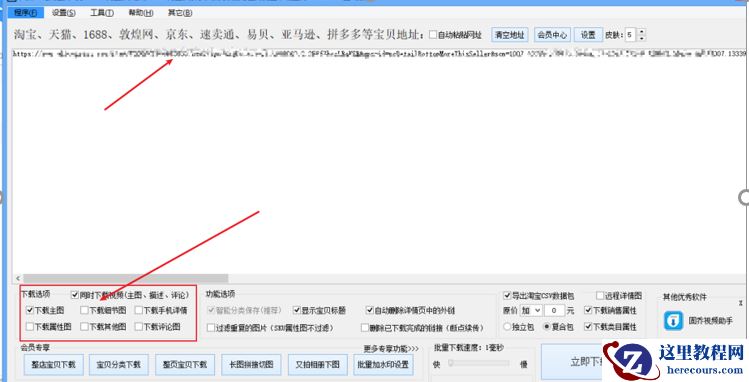749x382 pixels.
Task: Click the scrollbar left arrow
Action: tap(18, 278)
